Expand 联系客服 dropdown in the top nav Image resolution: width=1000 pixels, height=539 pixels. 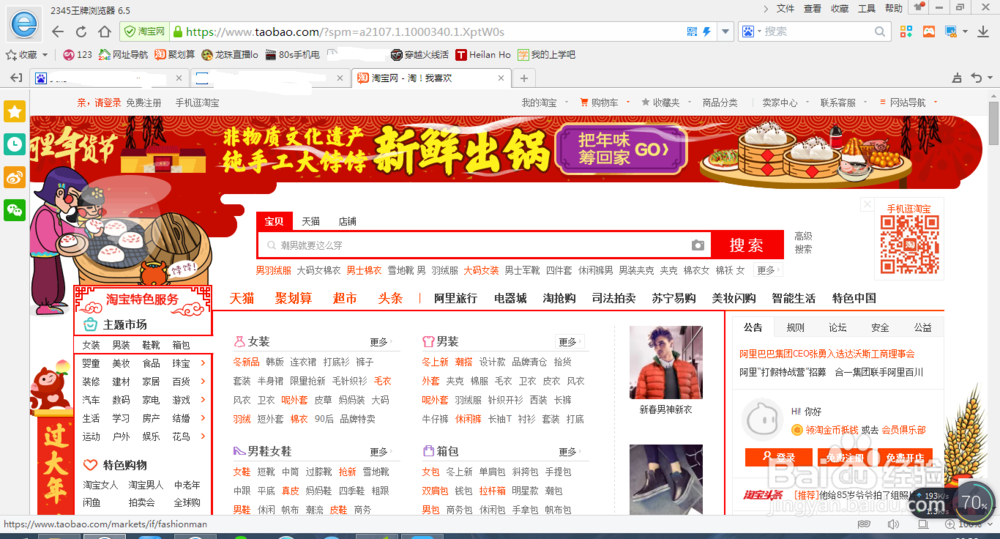click(865, 102)
